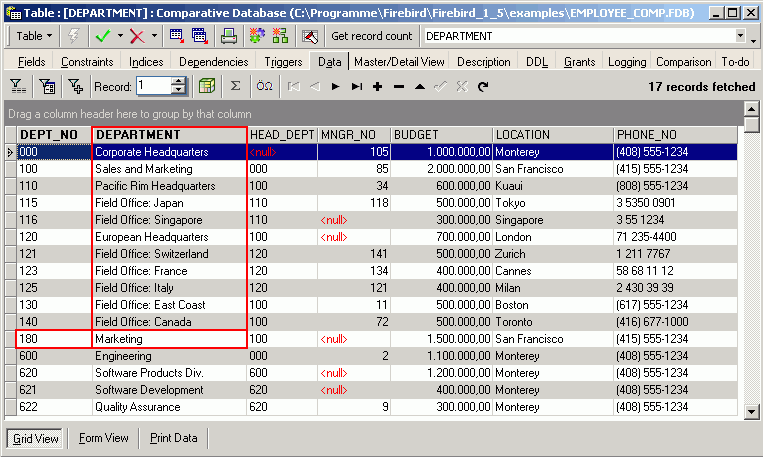
Task: Select the 'Marketing' department cell
Action: [169, 339]
